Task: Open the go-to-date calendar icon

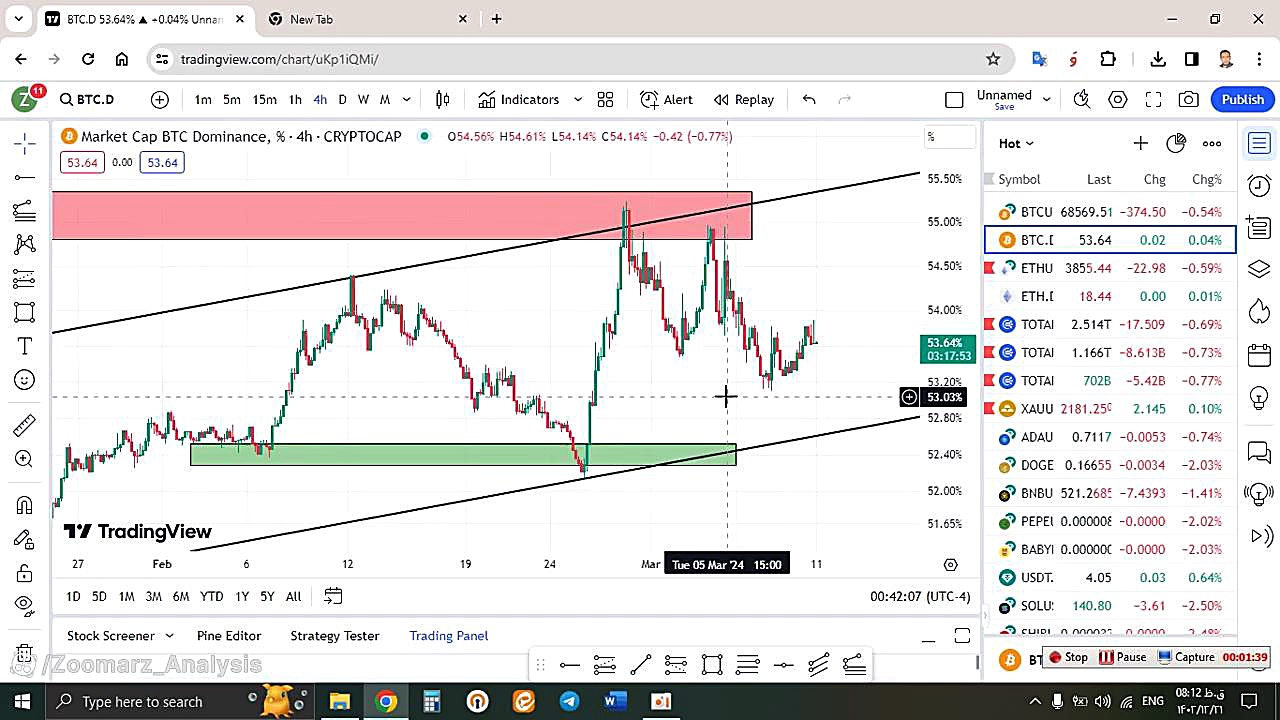Action: click(x=333, y=596)
